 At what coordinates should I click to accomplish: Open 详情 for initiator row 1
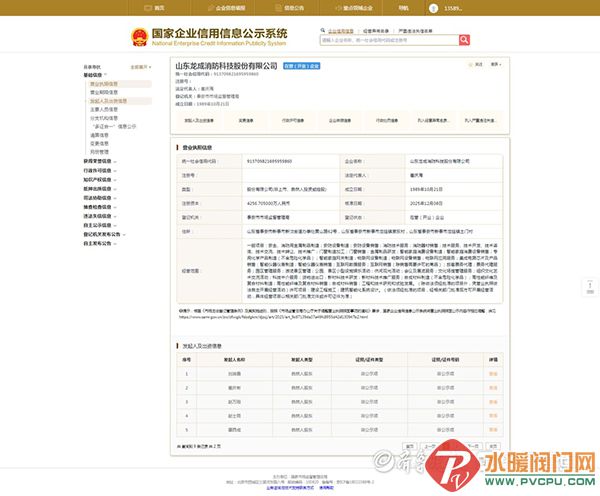click(493, 374)
